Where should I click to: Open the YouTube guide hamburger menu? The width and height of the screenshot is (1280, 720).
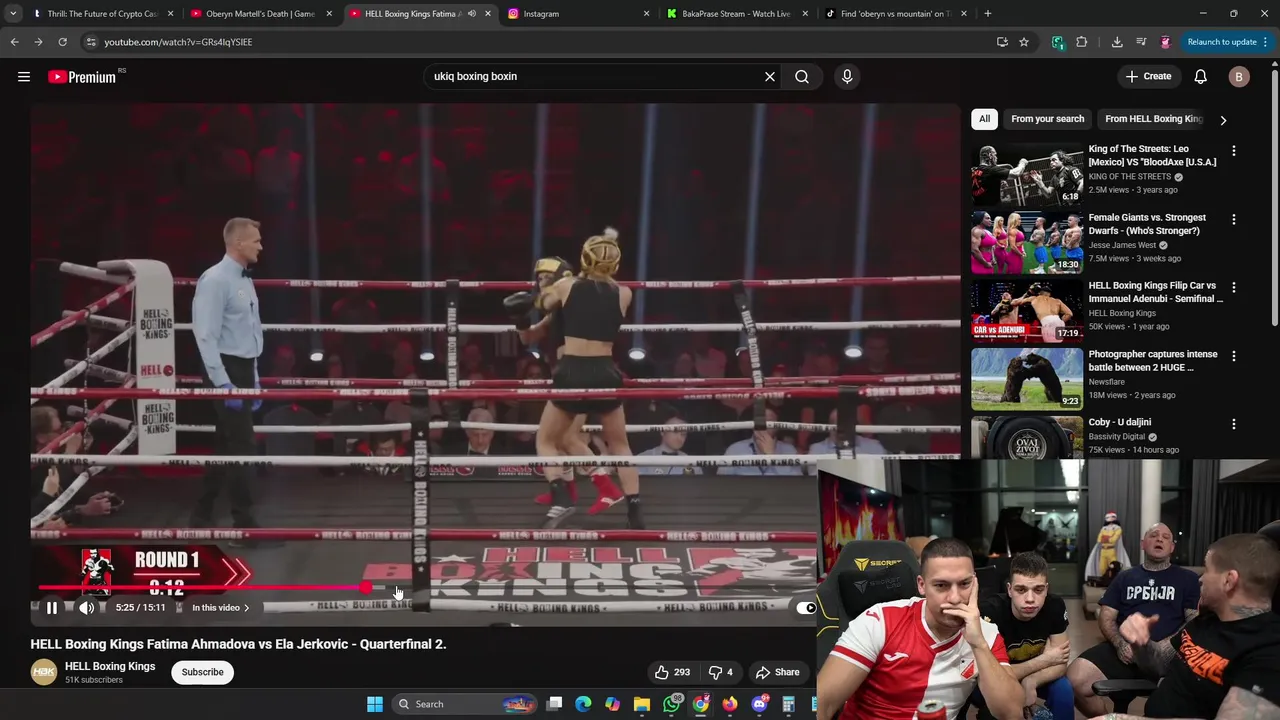point(24,77)
